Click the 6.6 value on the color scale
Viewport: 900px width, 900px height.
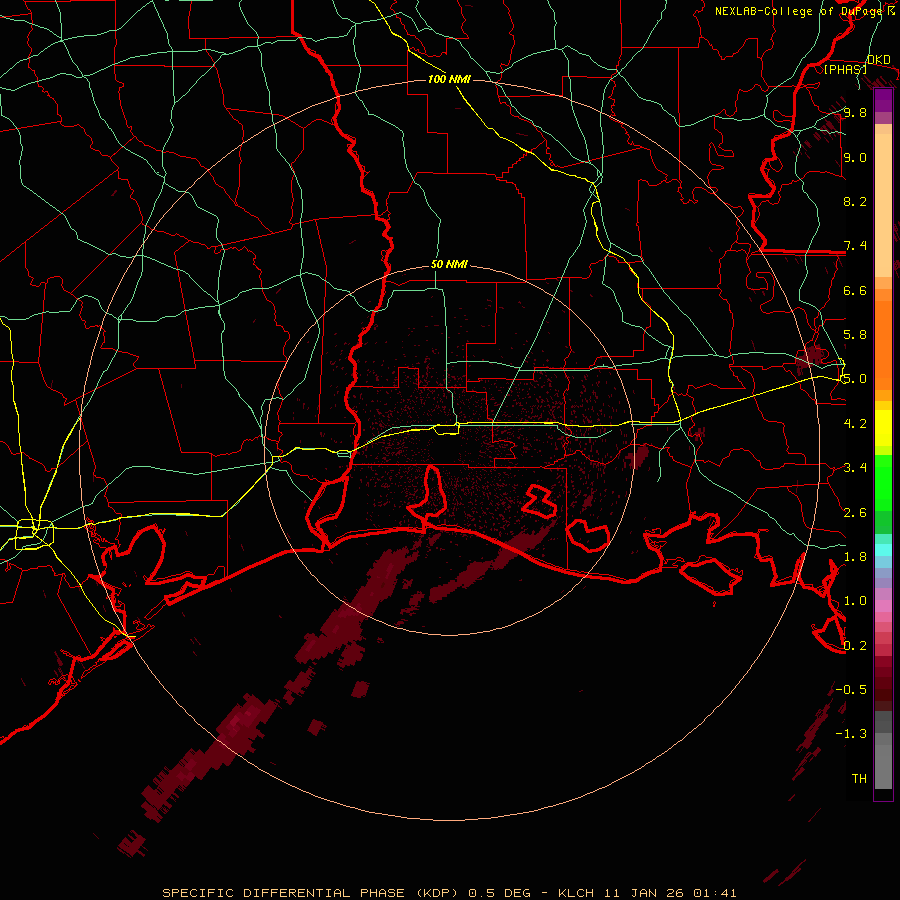855,290
